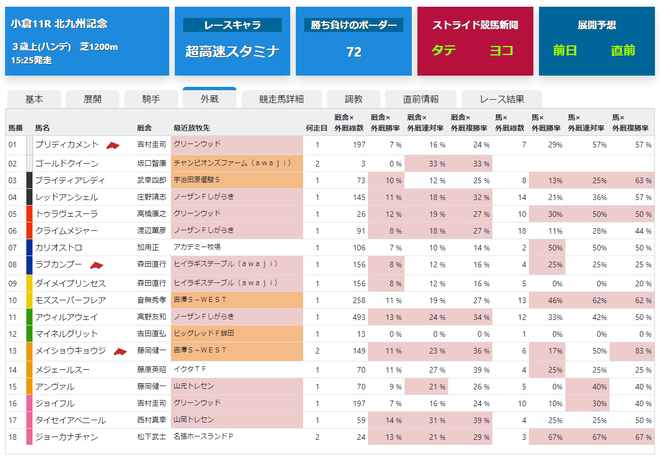Click the red horse icon beside プリディカメント
Viewport: 660px width, 460px height.
pyautogui.click(x=113, y=146)
